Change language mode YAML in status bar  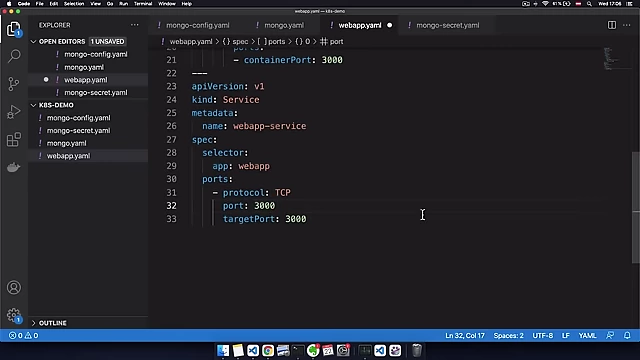pos(587,336)
